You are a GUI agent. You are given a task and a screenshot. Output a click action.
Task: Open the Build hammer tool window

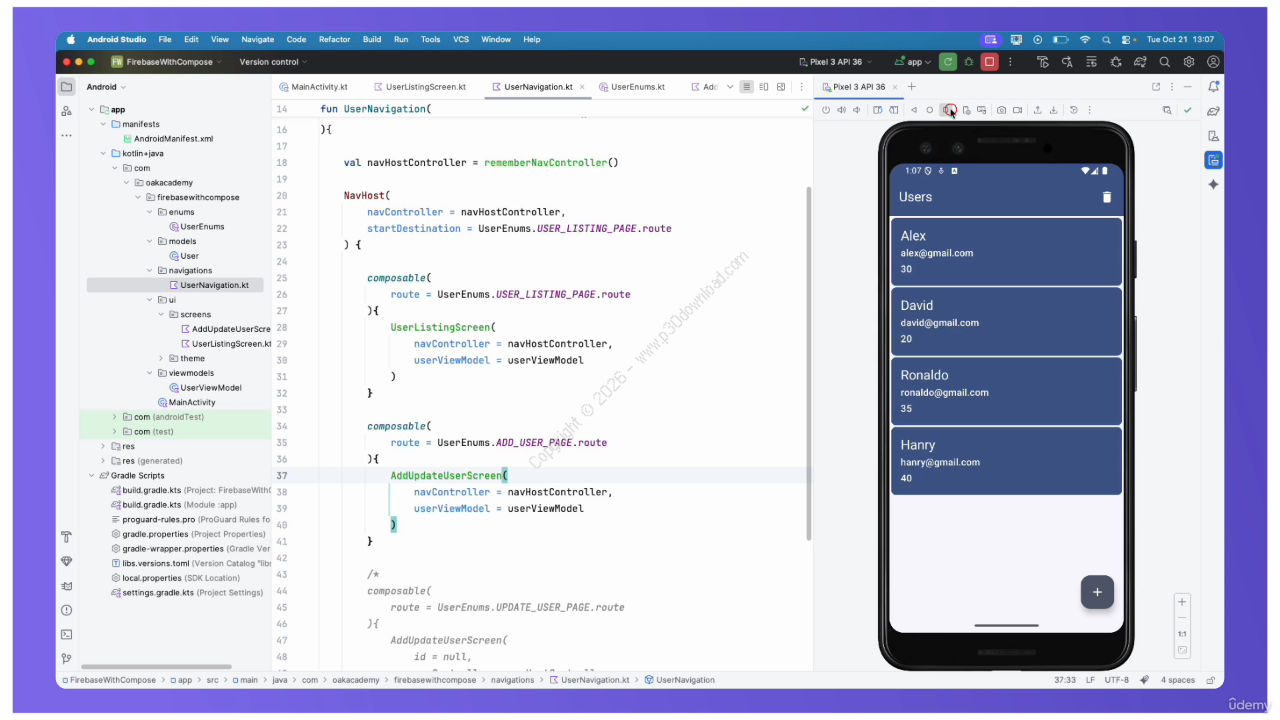[67, 537]
